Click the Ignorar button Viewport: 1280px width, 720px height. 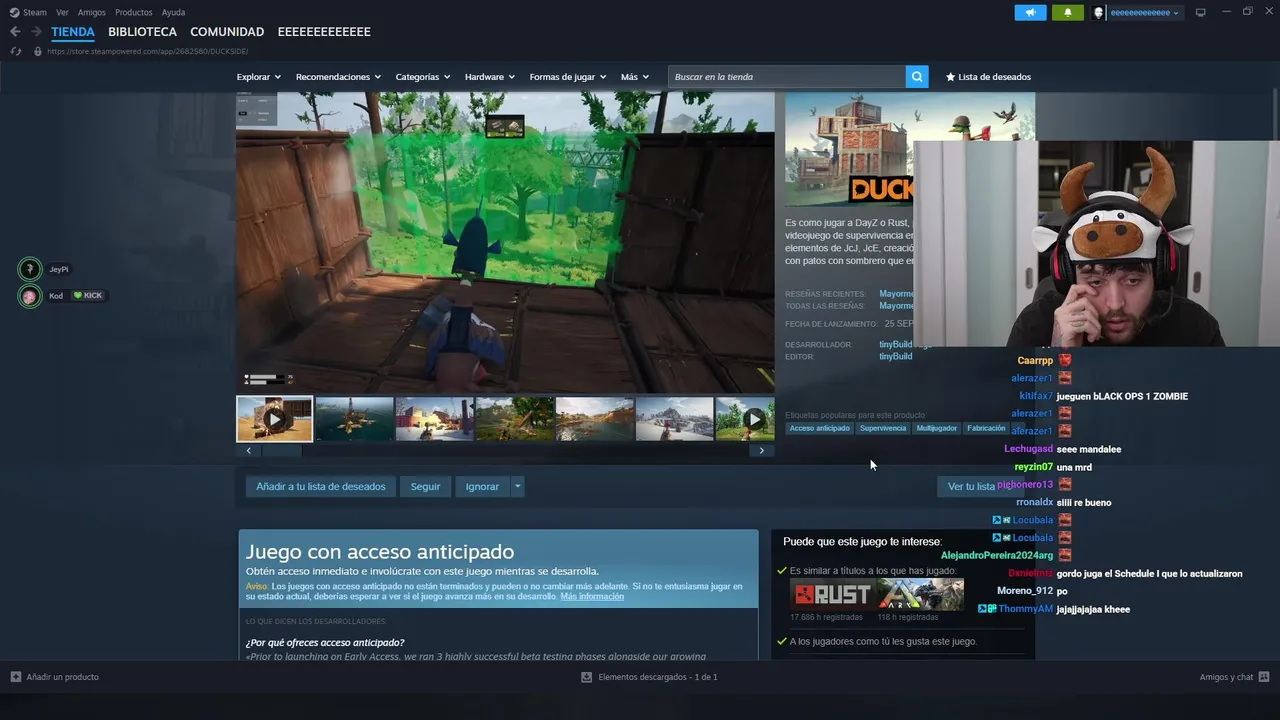(x=482, y=486)
